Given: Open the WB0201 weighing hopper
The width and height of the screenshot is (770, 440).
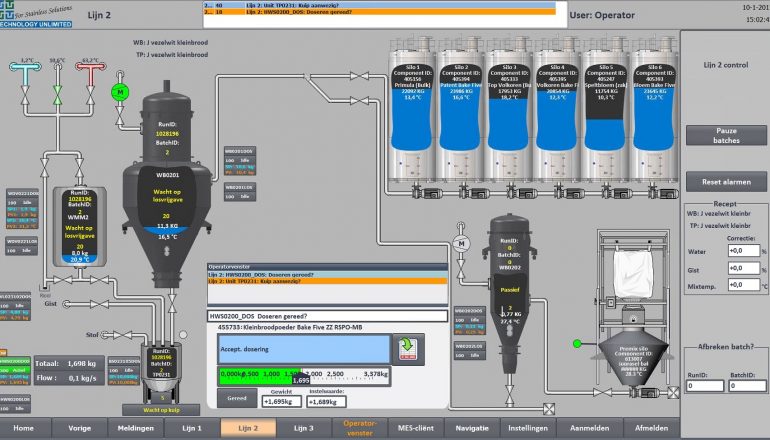Looking at the screenshot, I should click(166, 190).
